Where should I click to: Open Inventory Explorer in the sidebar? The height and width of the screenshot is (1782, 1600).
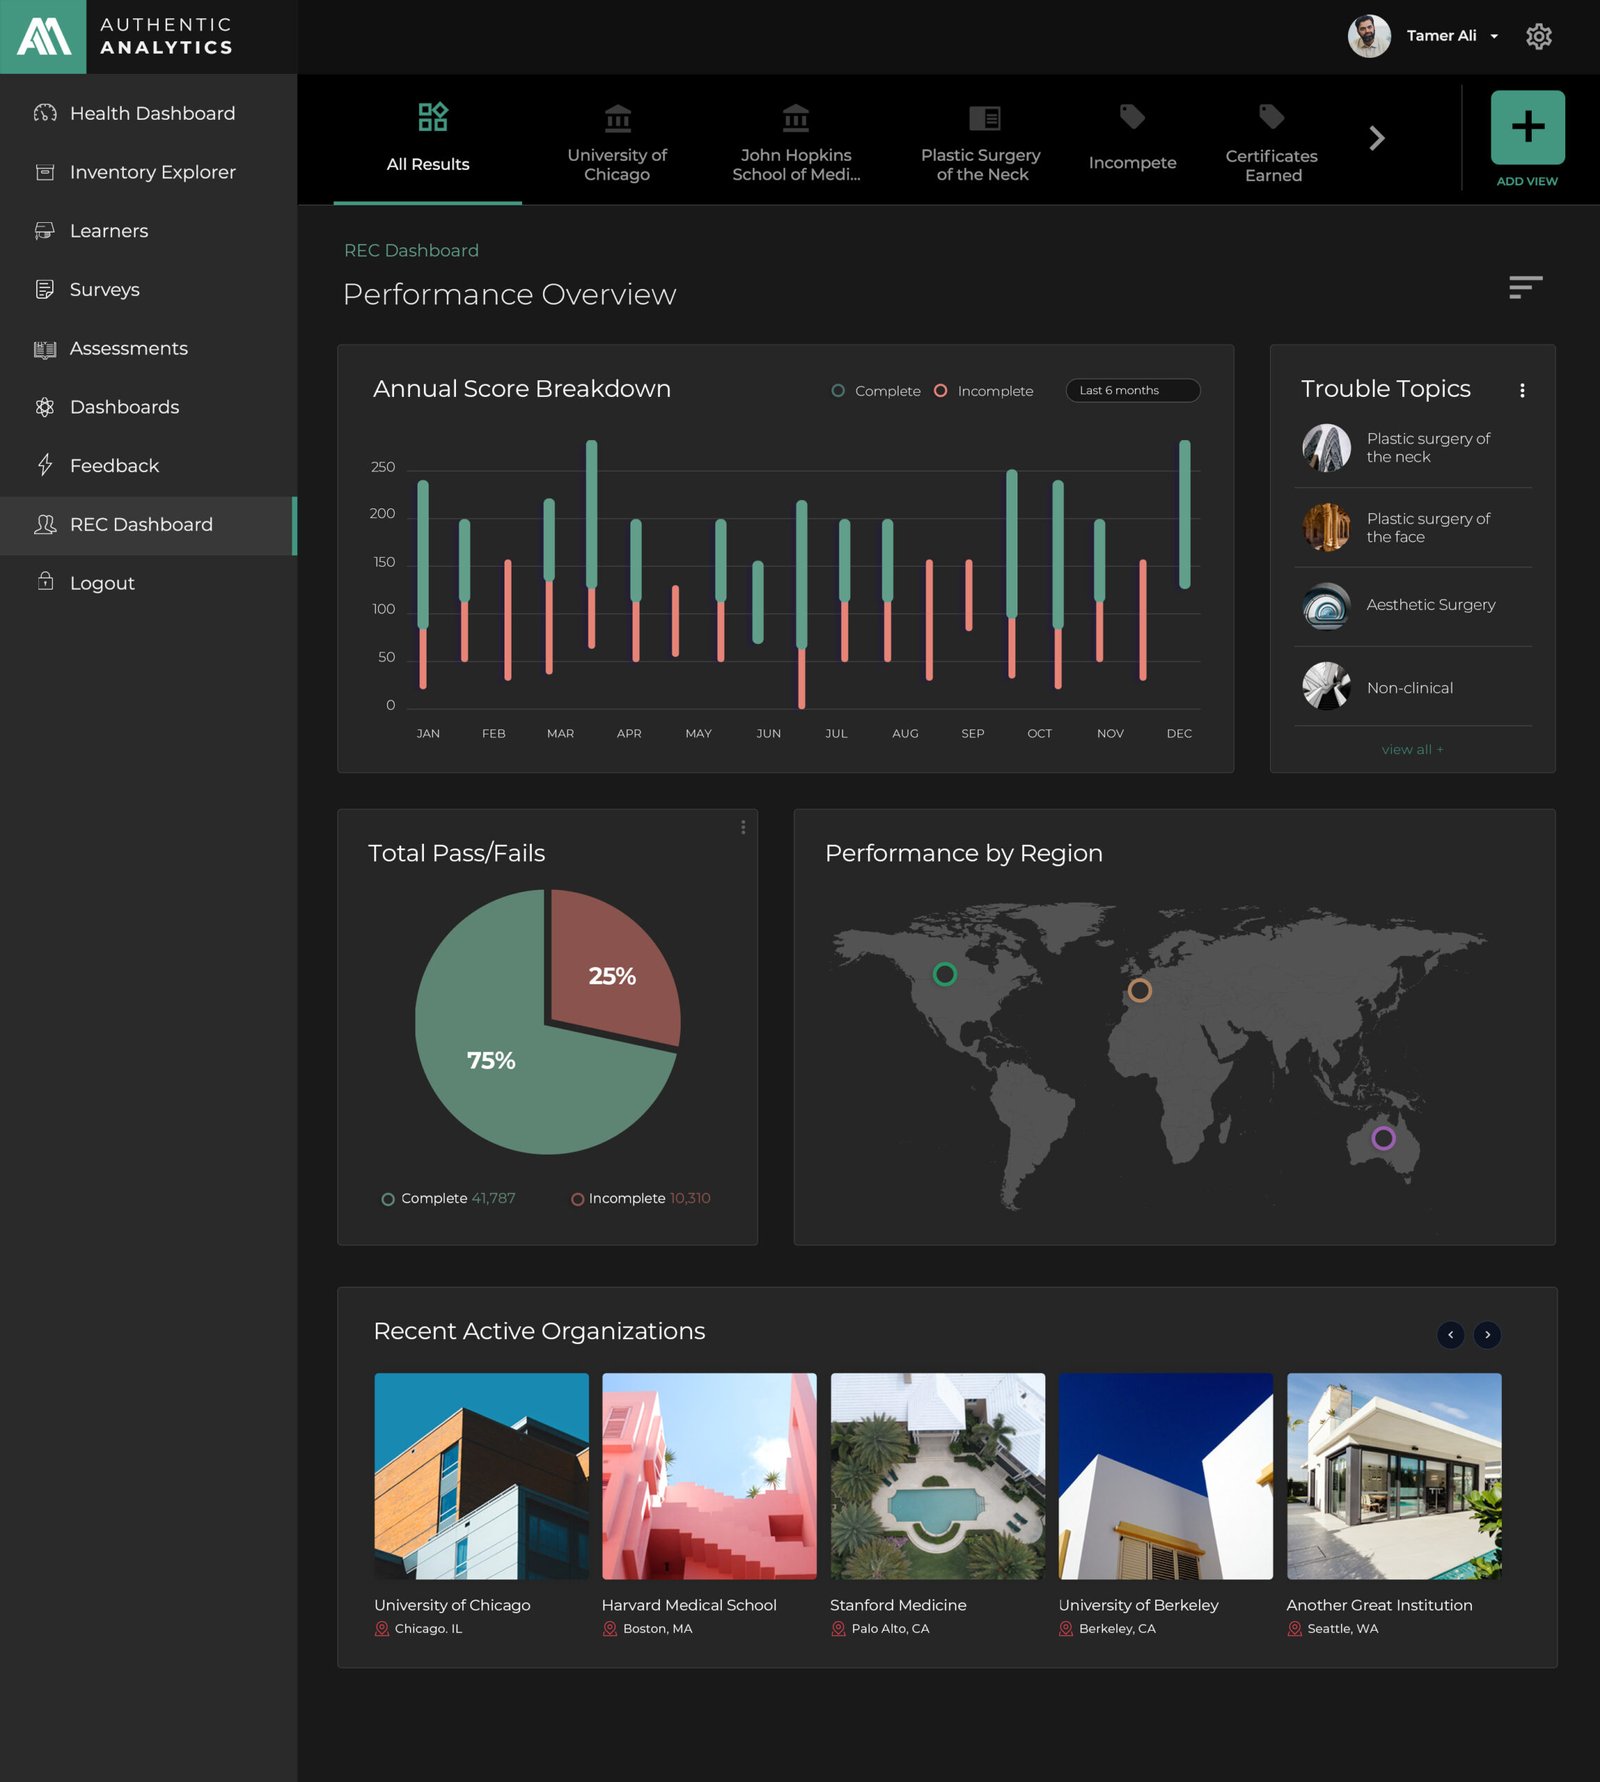point(152,172)
